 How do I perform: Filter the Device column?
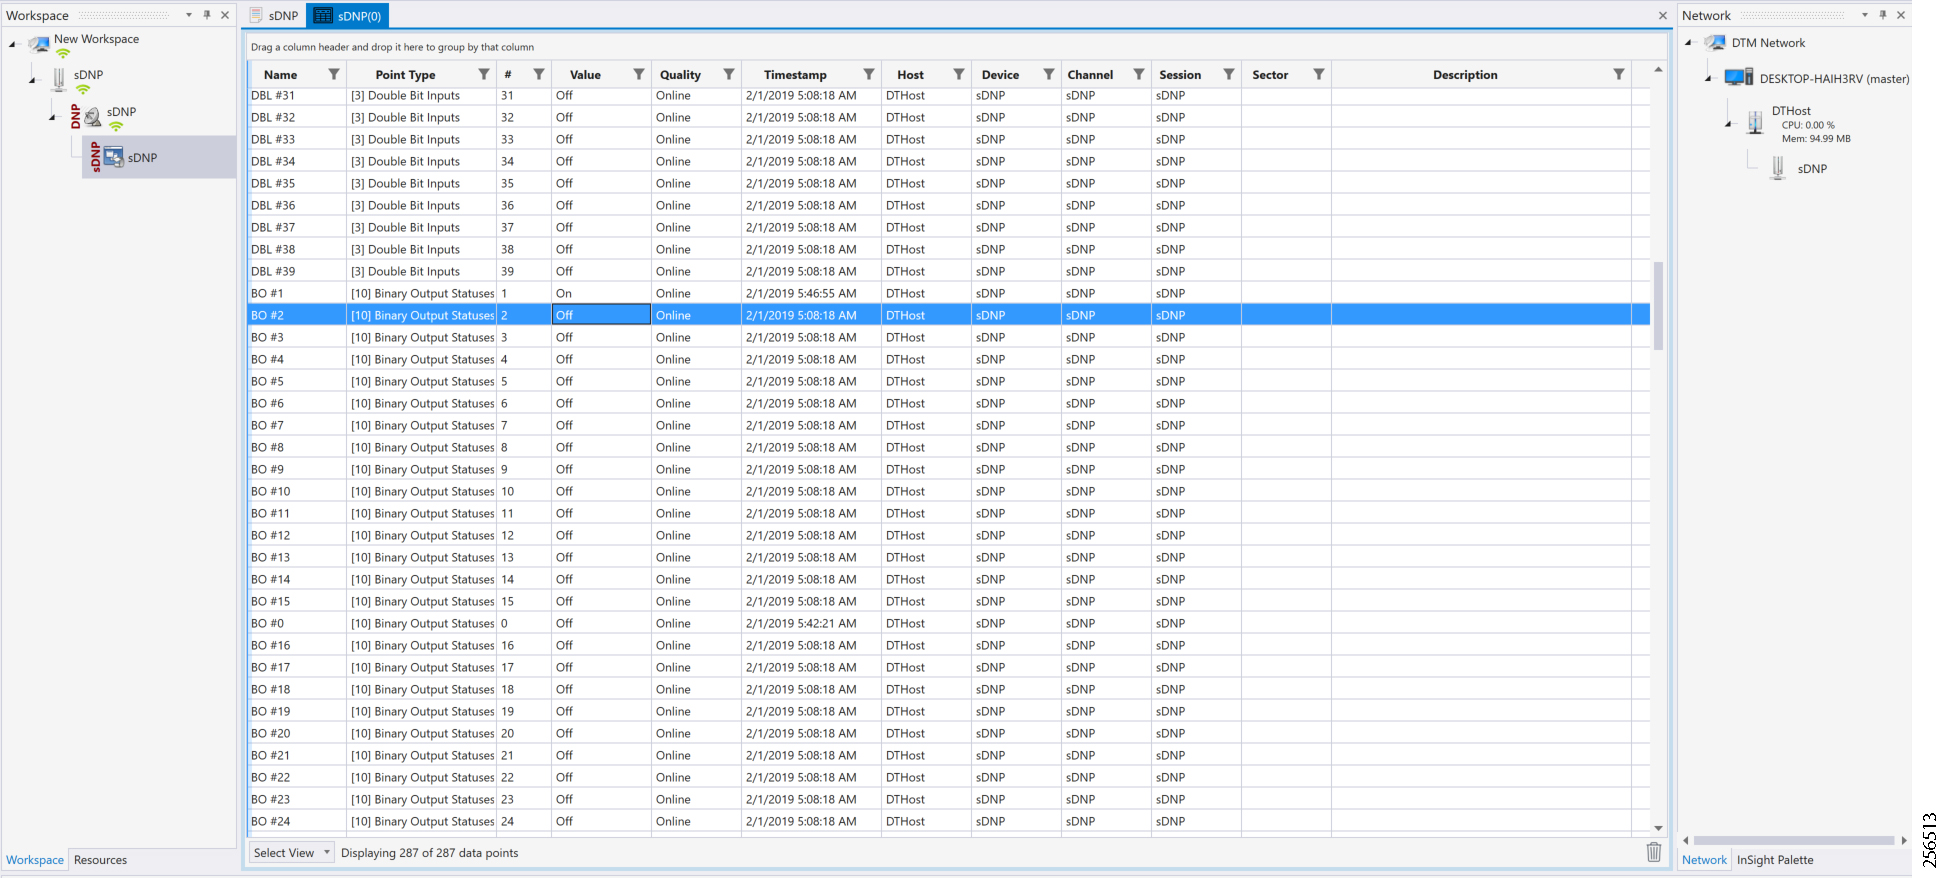point(1049,74)
